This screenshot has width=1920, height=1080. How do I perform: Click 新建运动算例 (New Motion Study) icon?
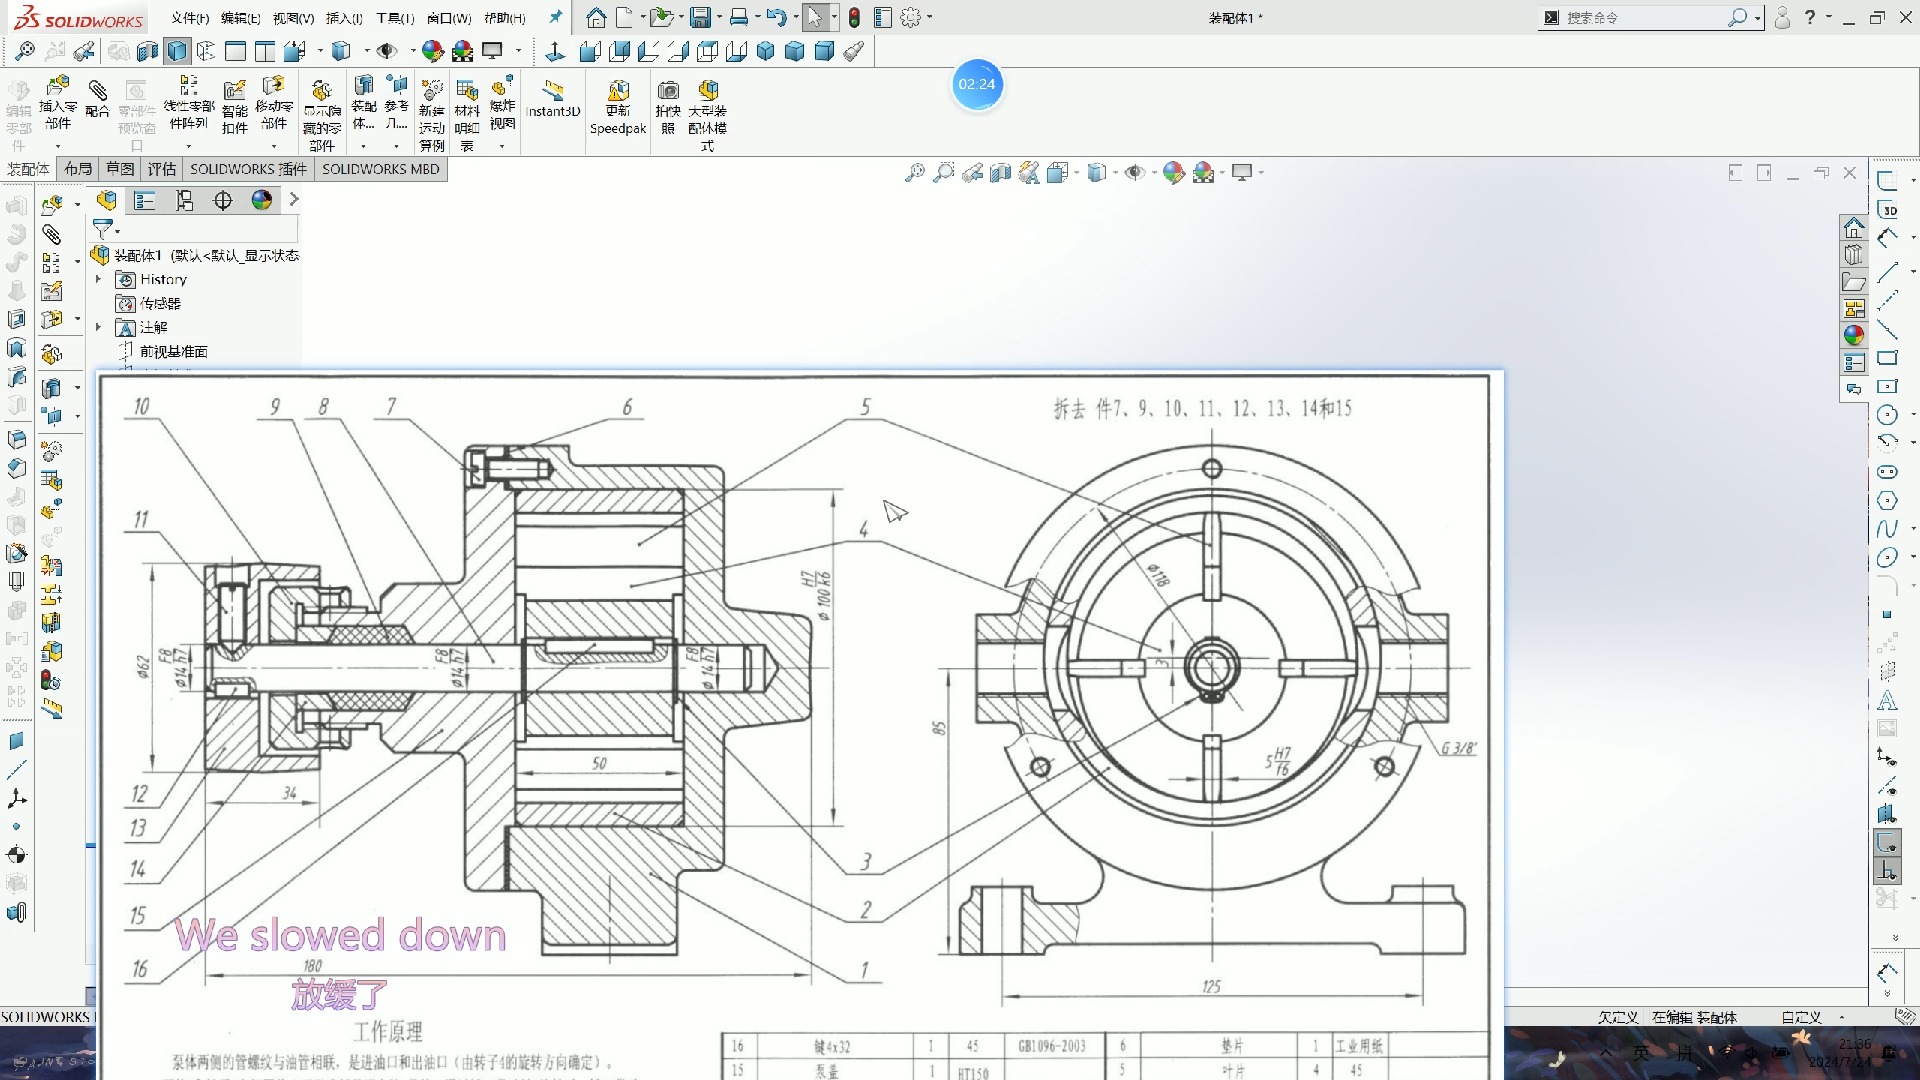tap(431, 115)
